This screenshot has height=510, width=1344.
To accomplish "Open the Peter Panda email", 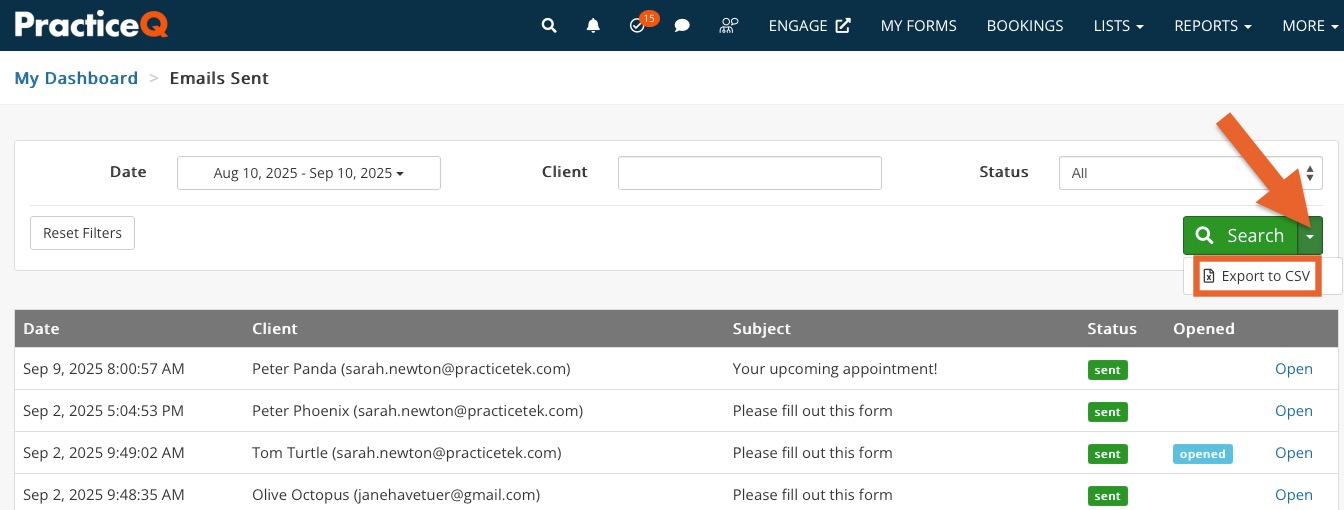I will point(1293,369).
